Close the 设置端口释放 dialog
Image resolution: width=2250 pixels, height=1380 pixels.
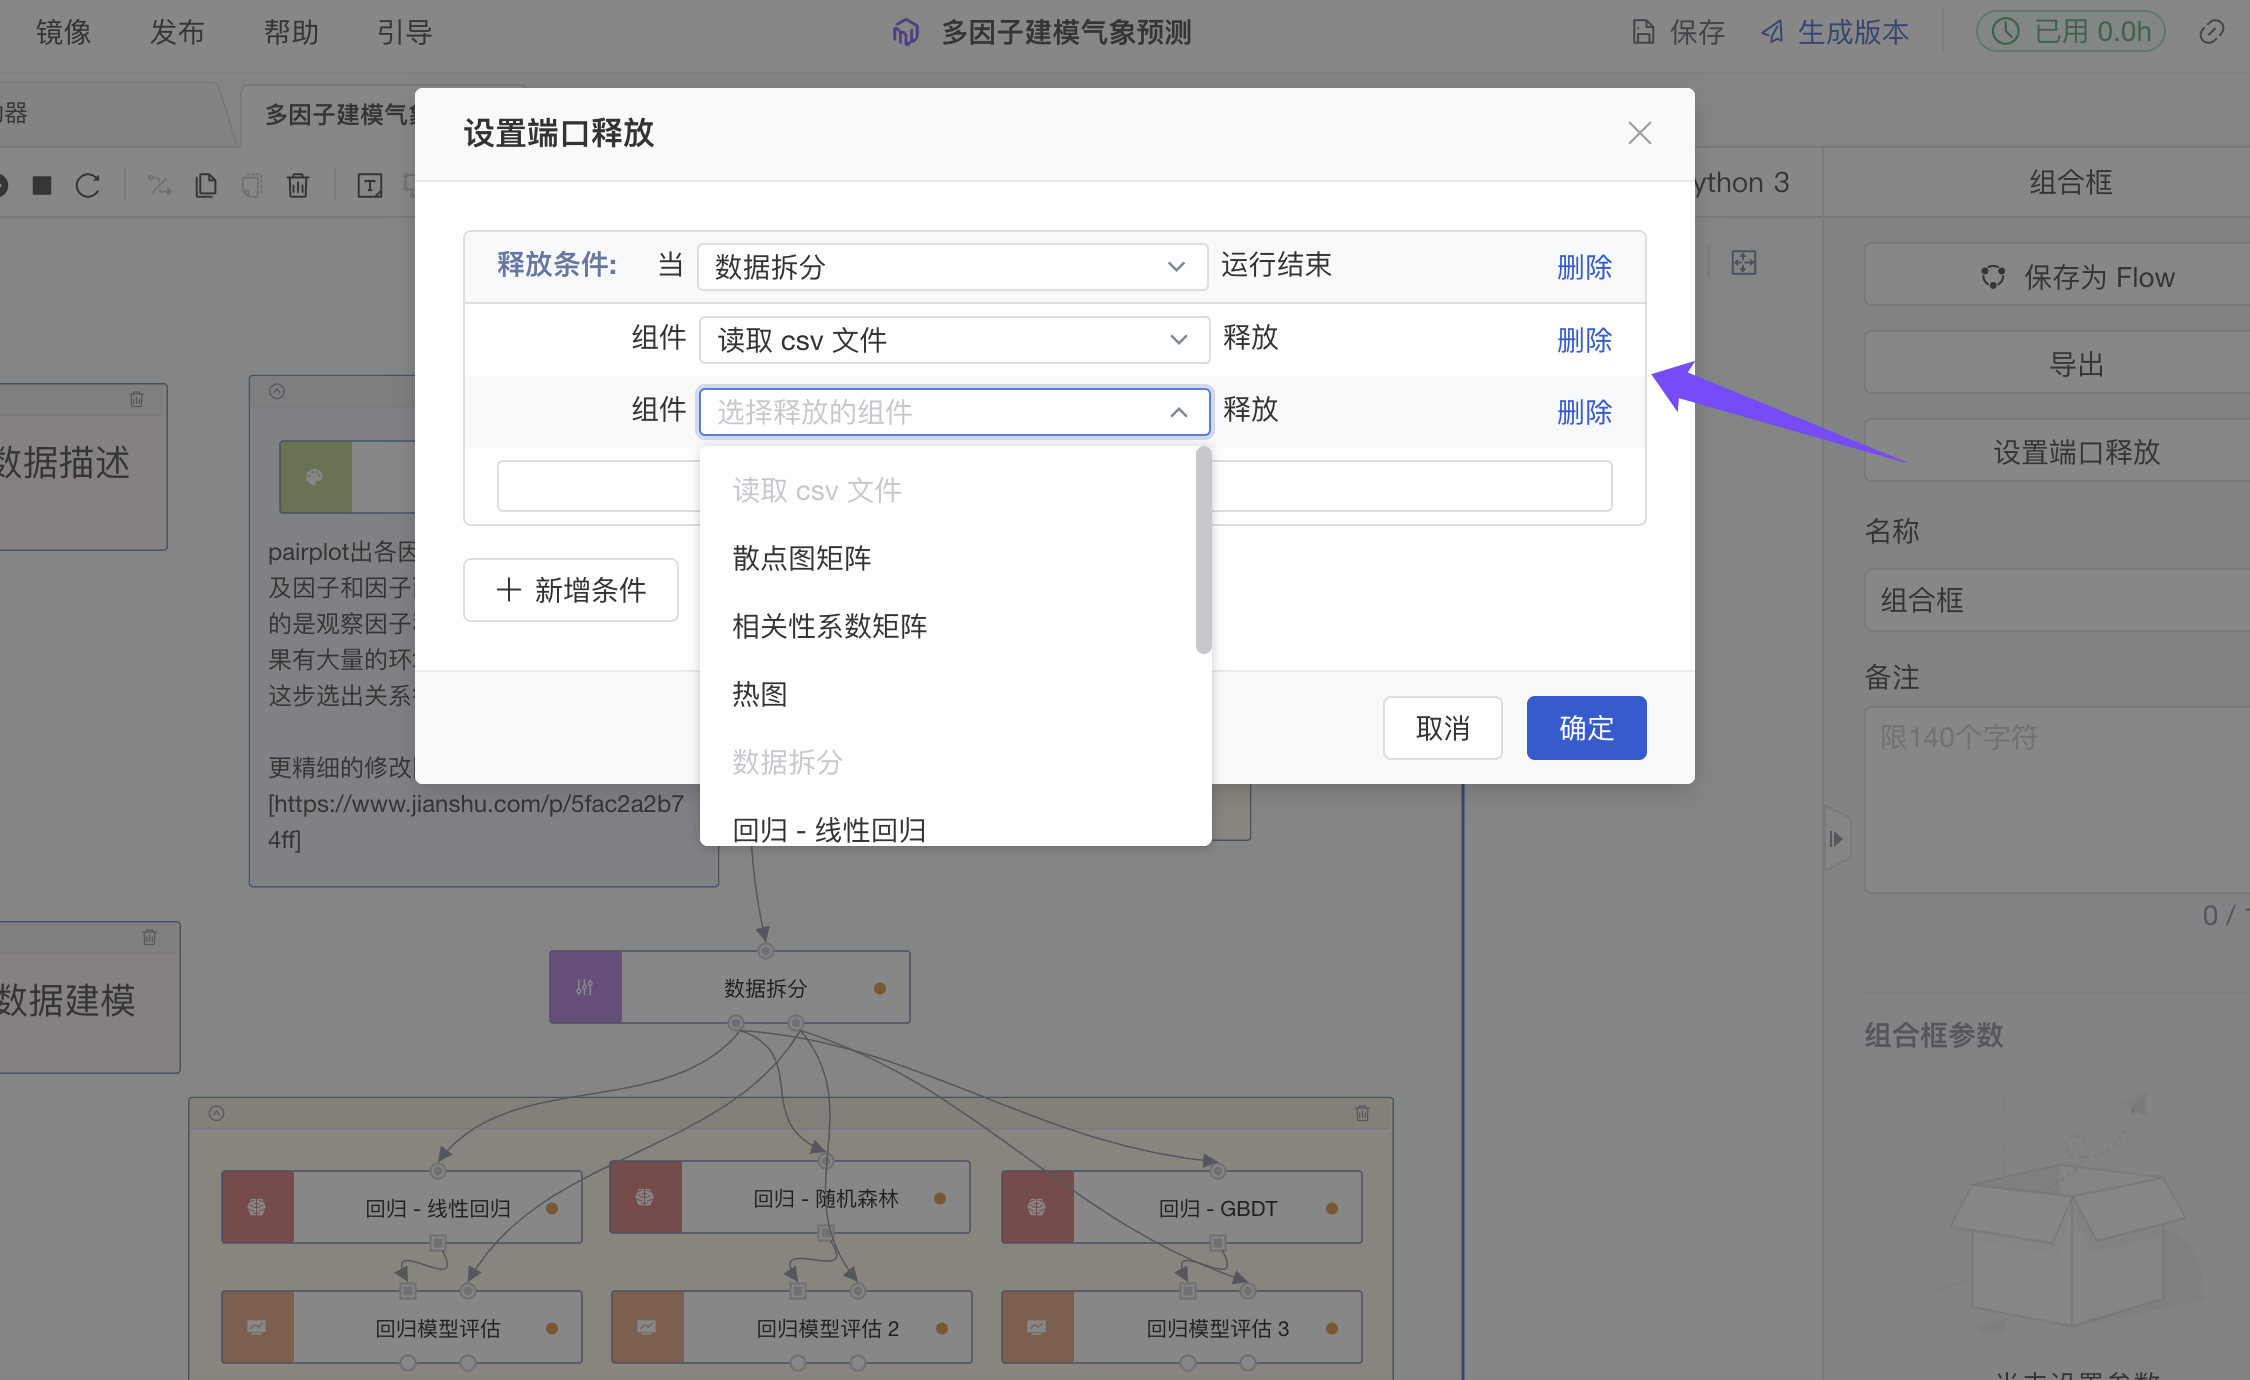[x=1639, y=133]
